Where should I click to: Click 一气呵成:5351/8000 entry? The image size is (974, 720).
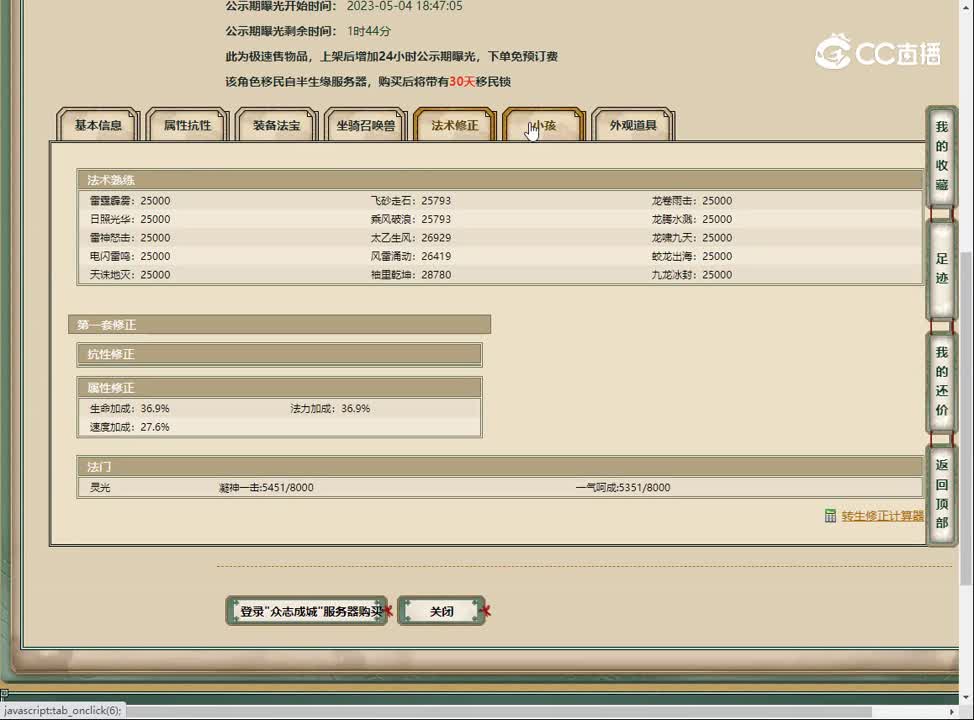(623, 488)
